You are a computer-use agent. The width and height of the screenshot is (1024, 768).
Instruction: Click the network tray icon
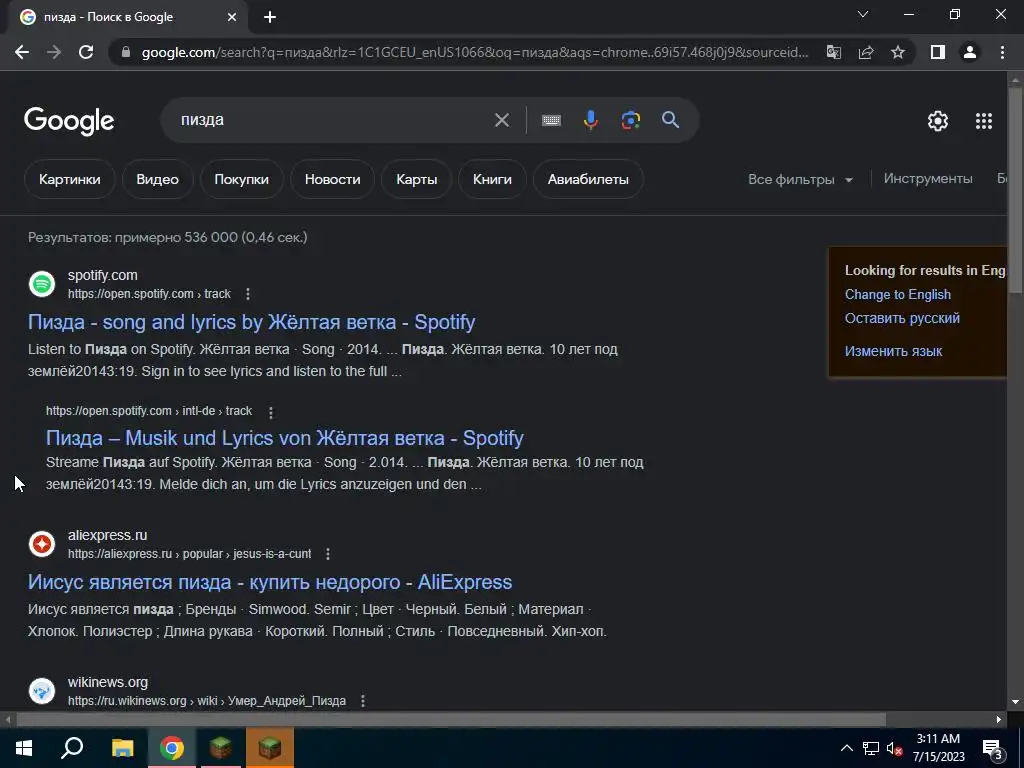(871, 748)
